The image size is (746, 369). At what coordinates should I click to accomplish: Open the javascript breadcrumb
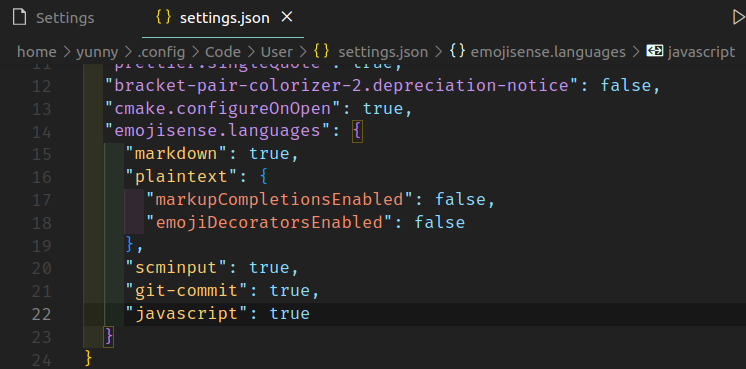coord(701,52)
